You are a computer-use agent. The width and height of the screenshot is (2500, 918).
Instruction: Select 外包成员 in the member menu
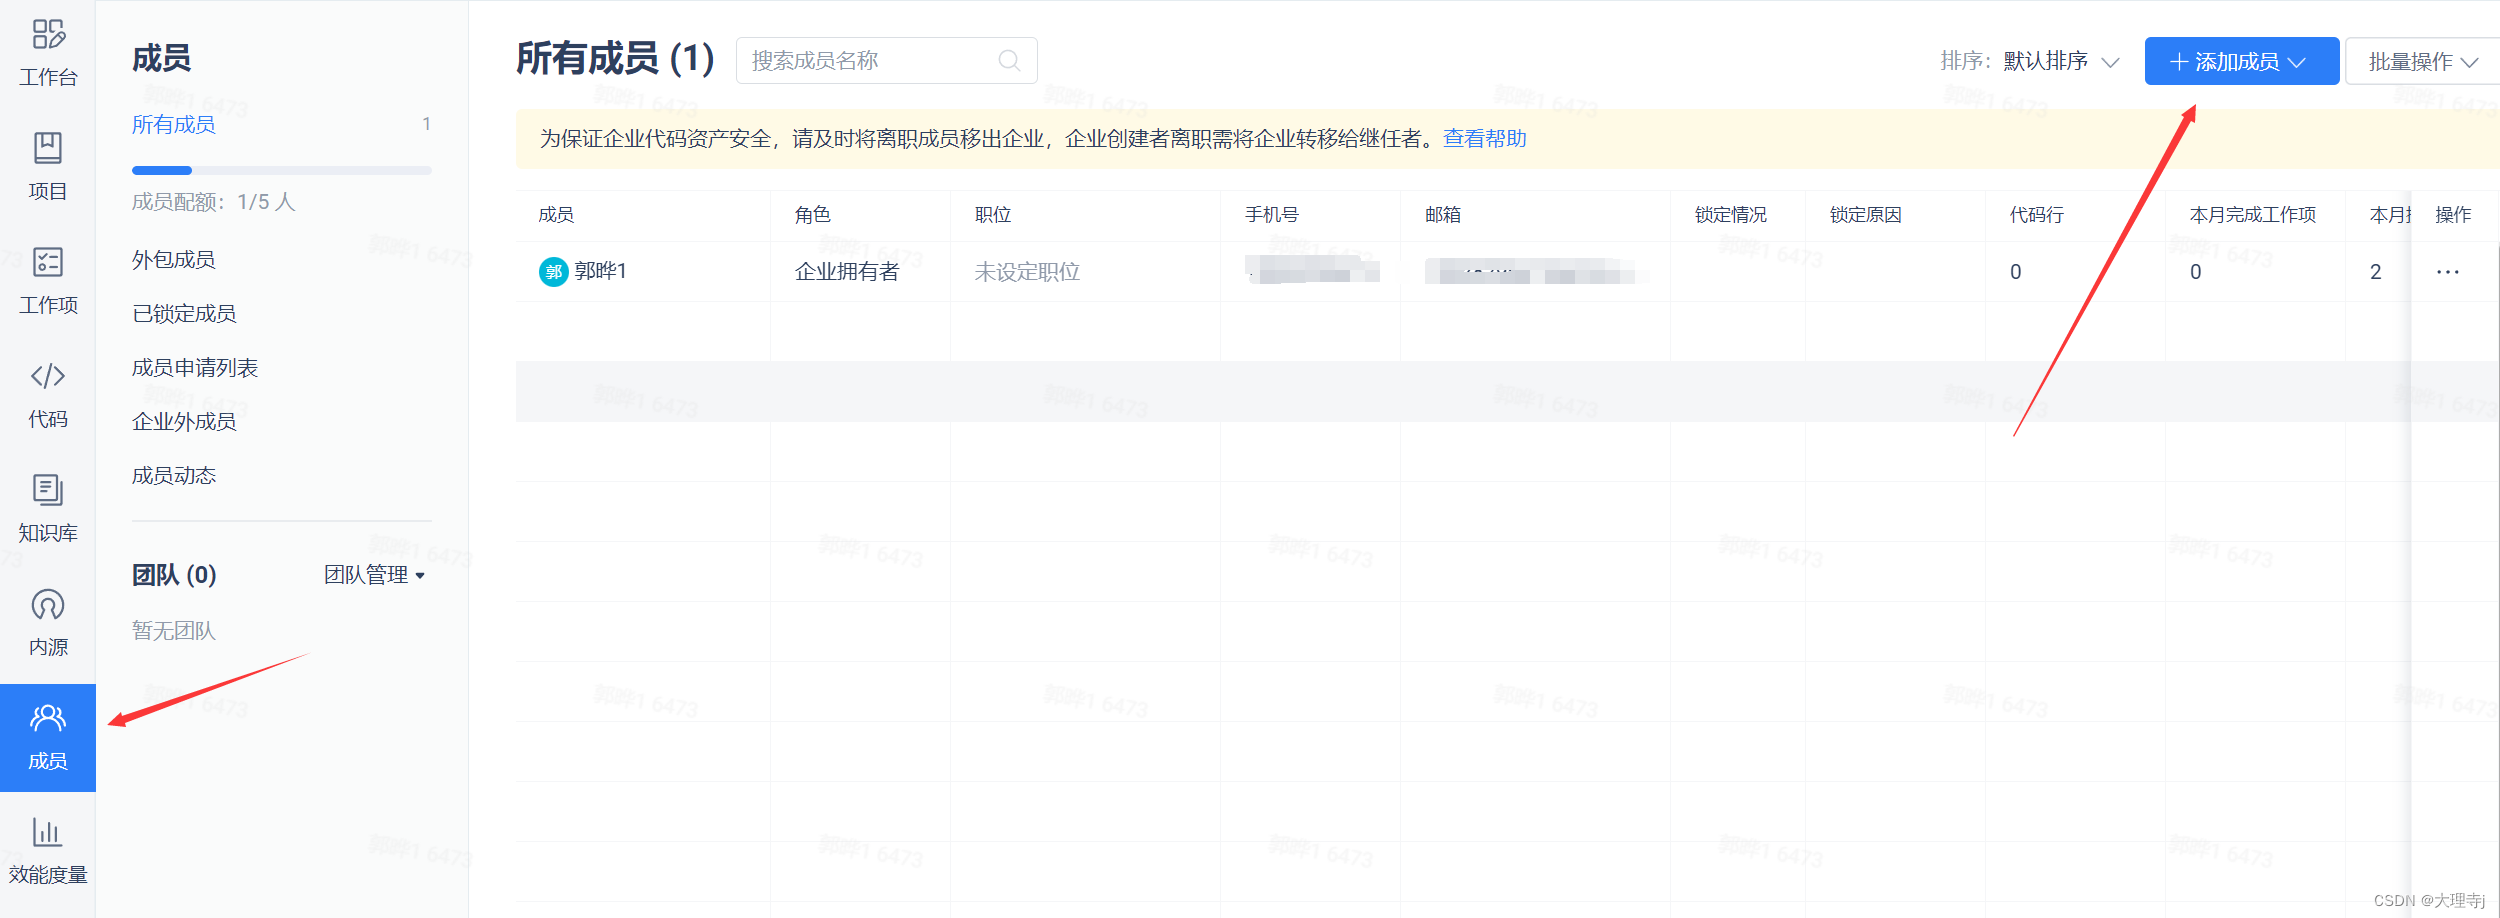click(x=174, y=260)
